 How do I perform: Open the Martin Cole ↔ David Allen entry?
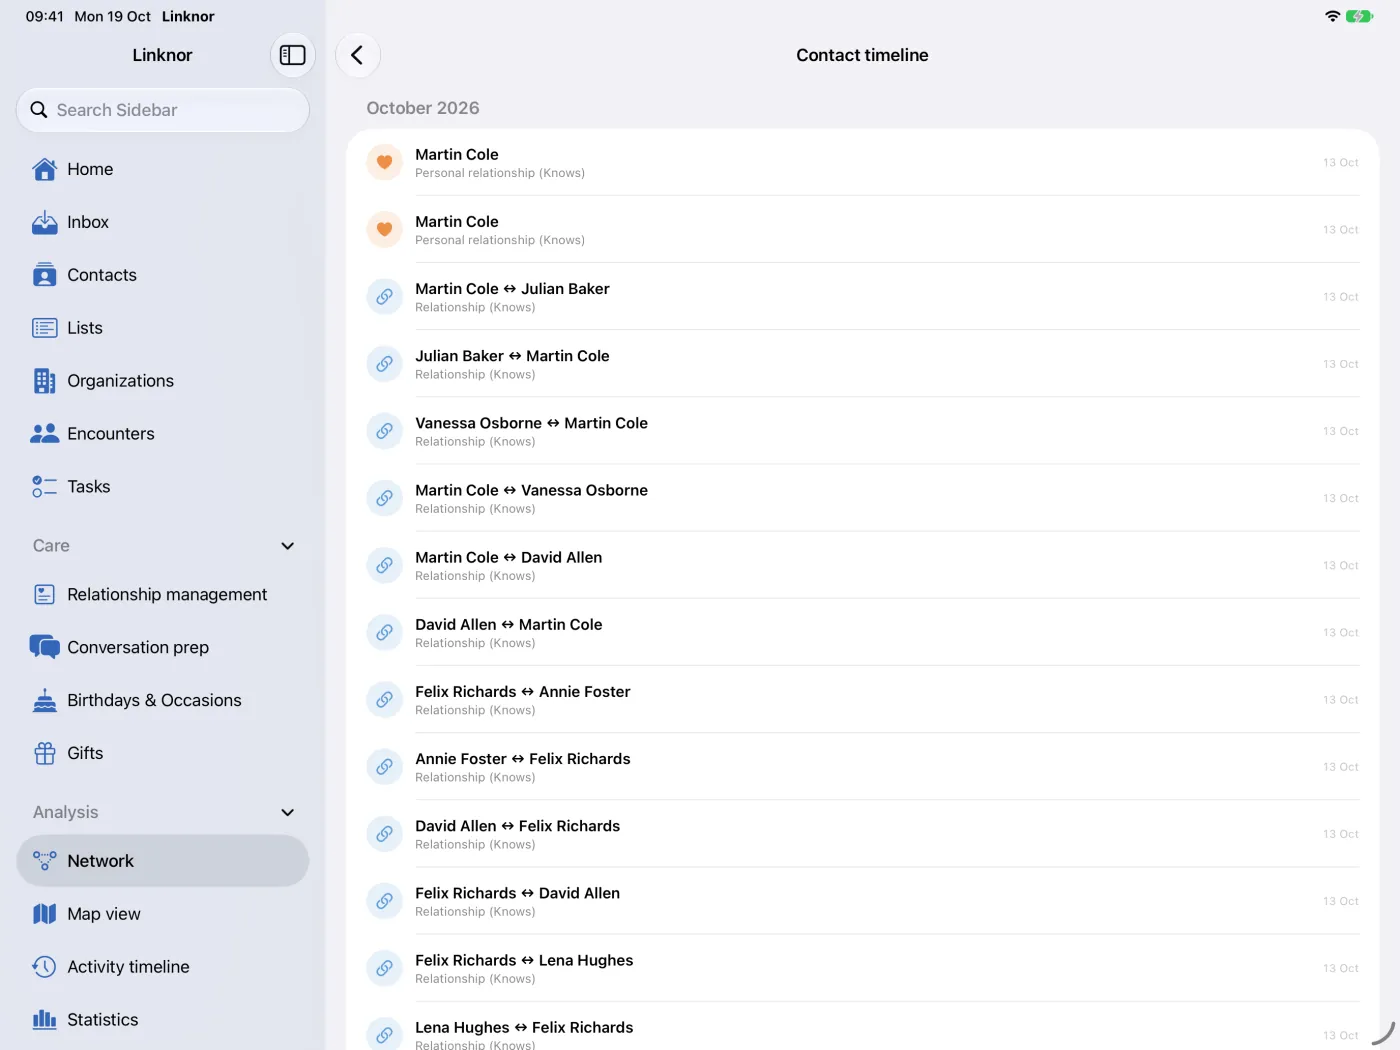(862, 565)
